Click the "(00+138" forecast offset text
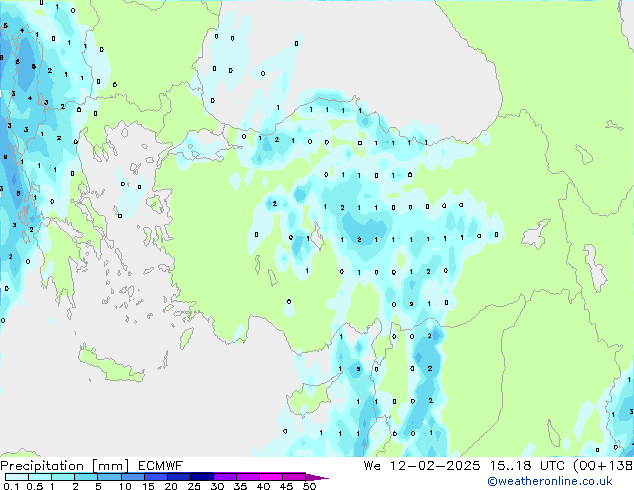 (603, 466)
